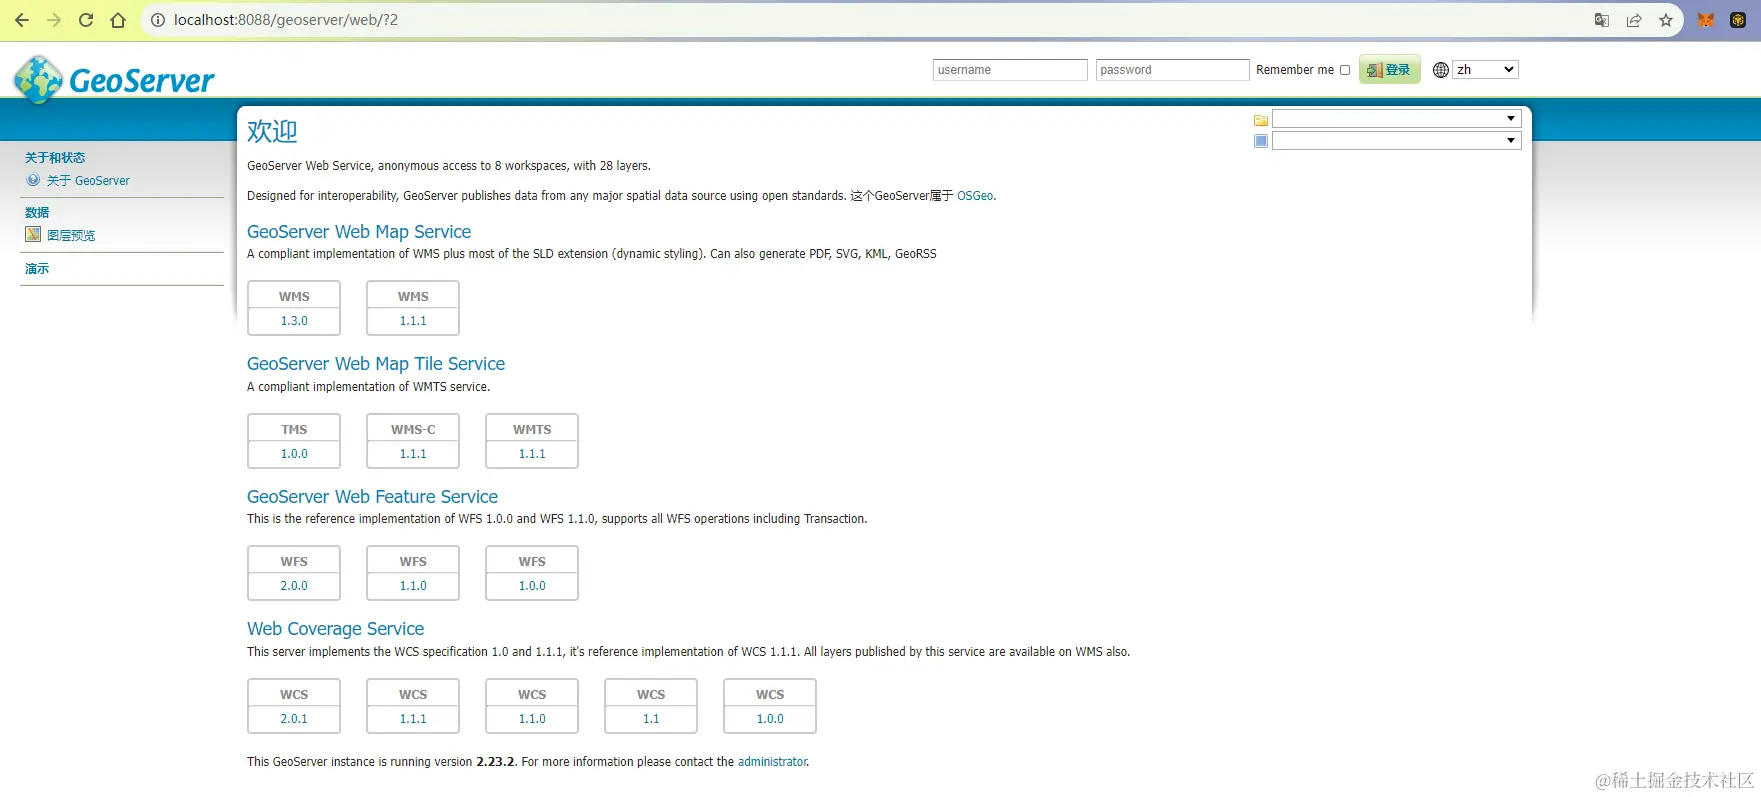Viewport: 1761px width, 797px height.
Task: Expand the workspace selector dropdown
Action: (x=1397, y=118)
